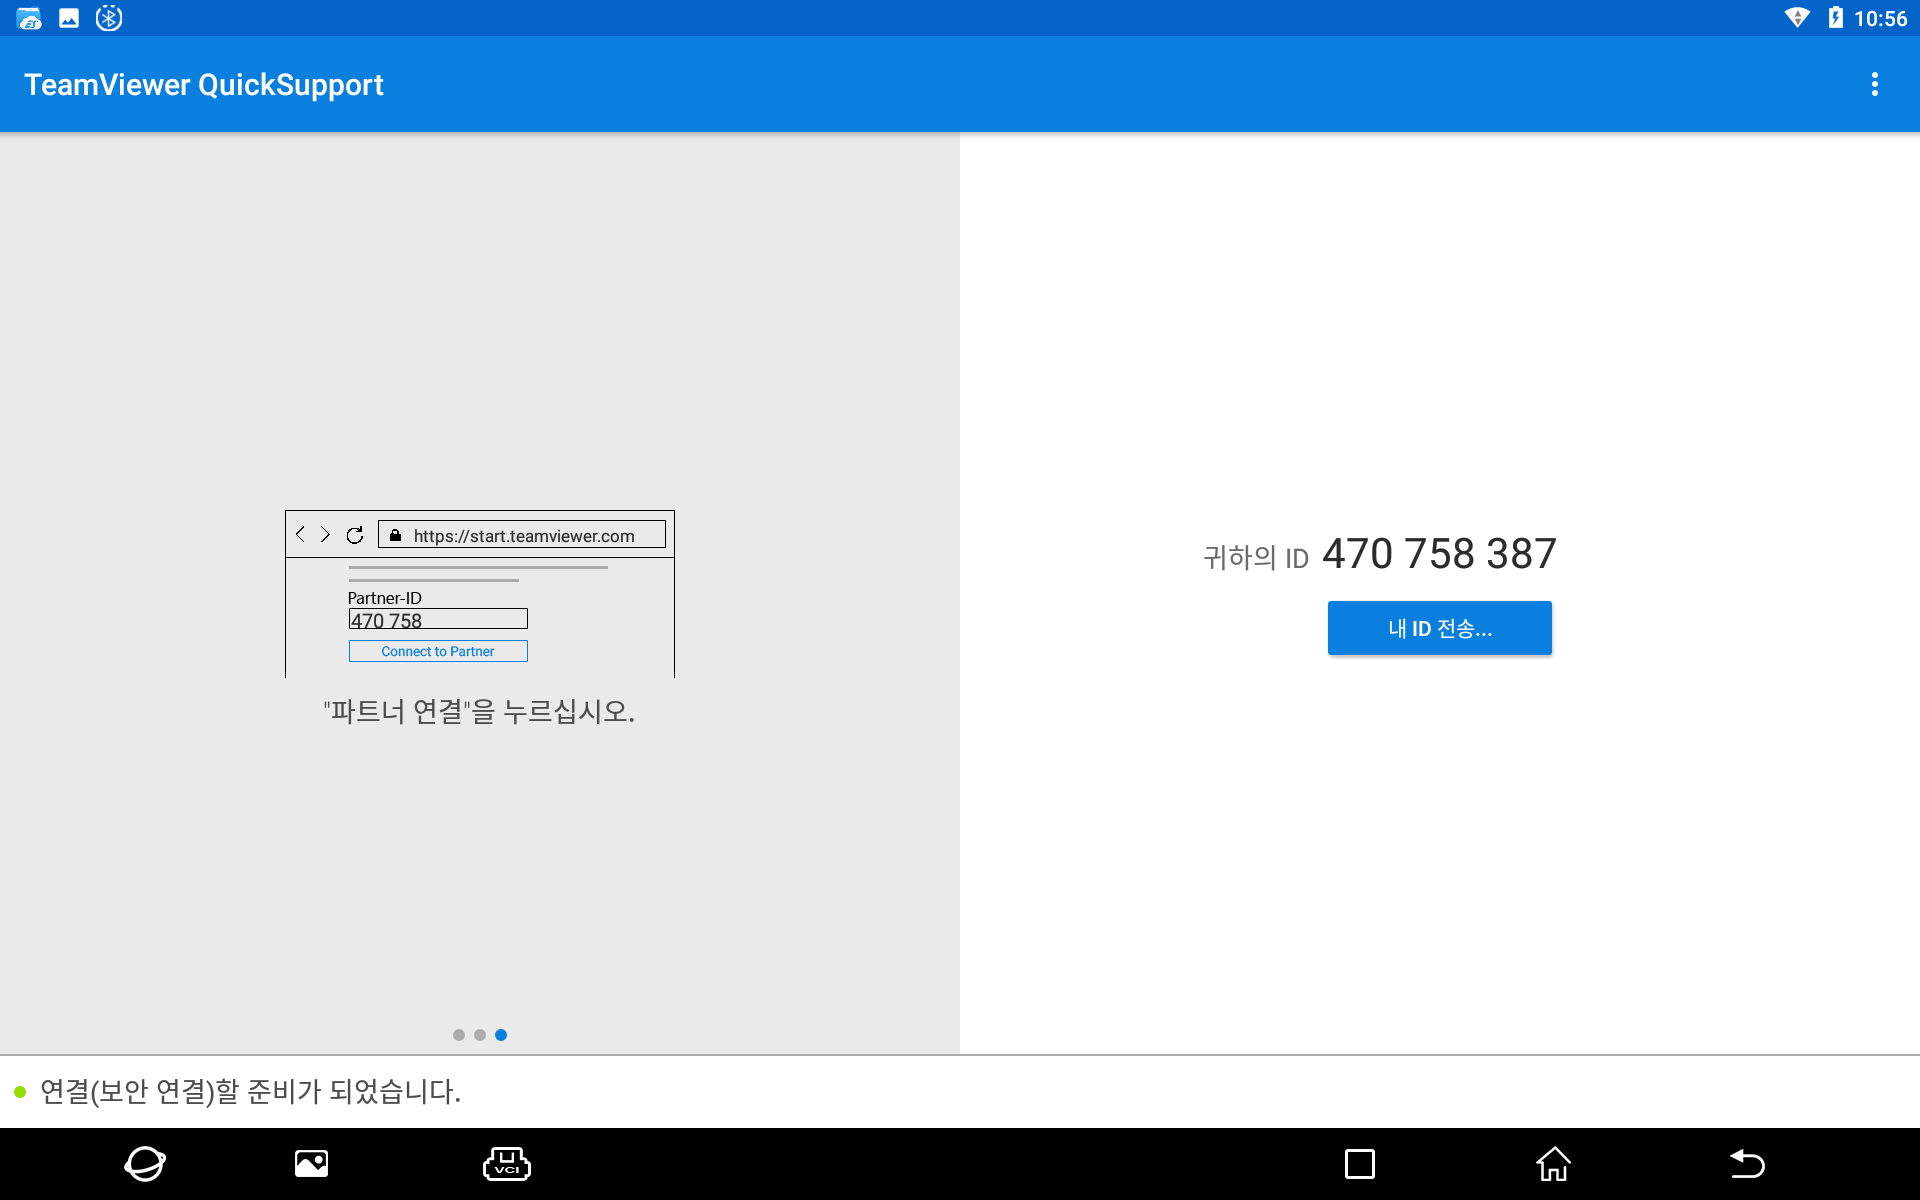Open the three-dot overflow menu
The width and height of the screenshot is (1920, 1200).
[x=1875, y=85]
